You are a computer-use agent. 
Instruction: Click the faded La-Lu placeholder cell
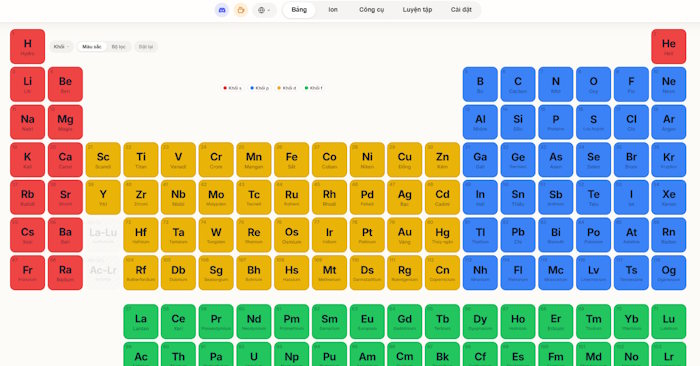[x=103, y=235]
